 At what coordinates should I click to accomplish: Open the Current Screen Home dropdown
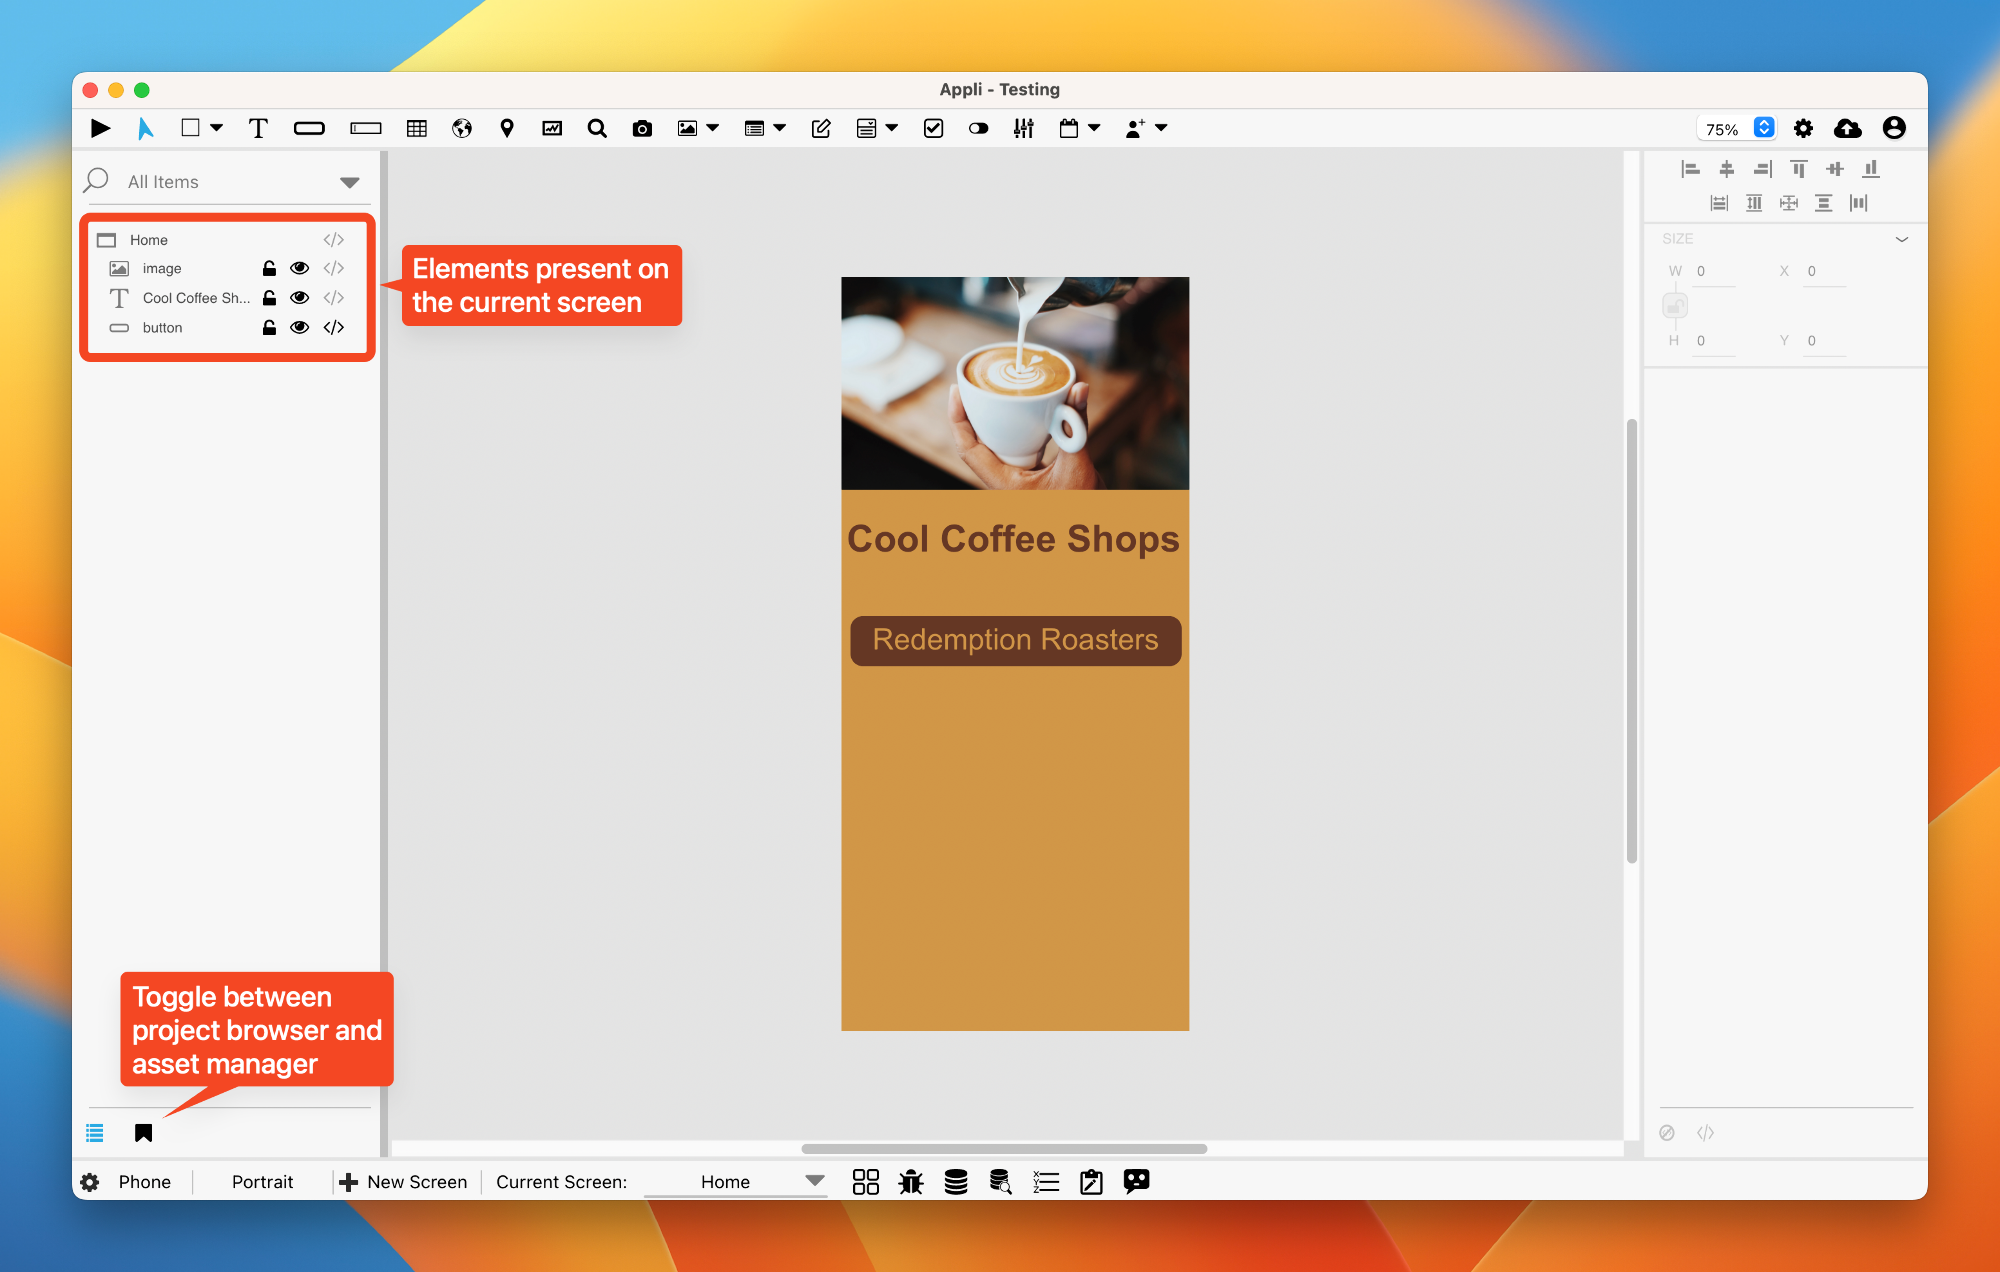737,1182
